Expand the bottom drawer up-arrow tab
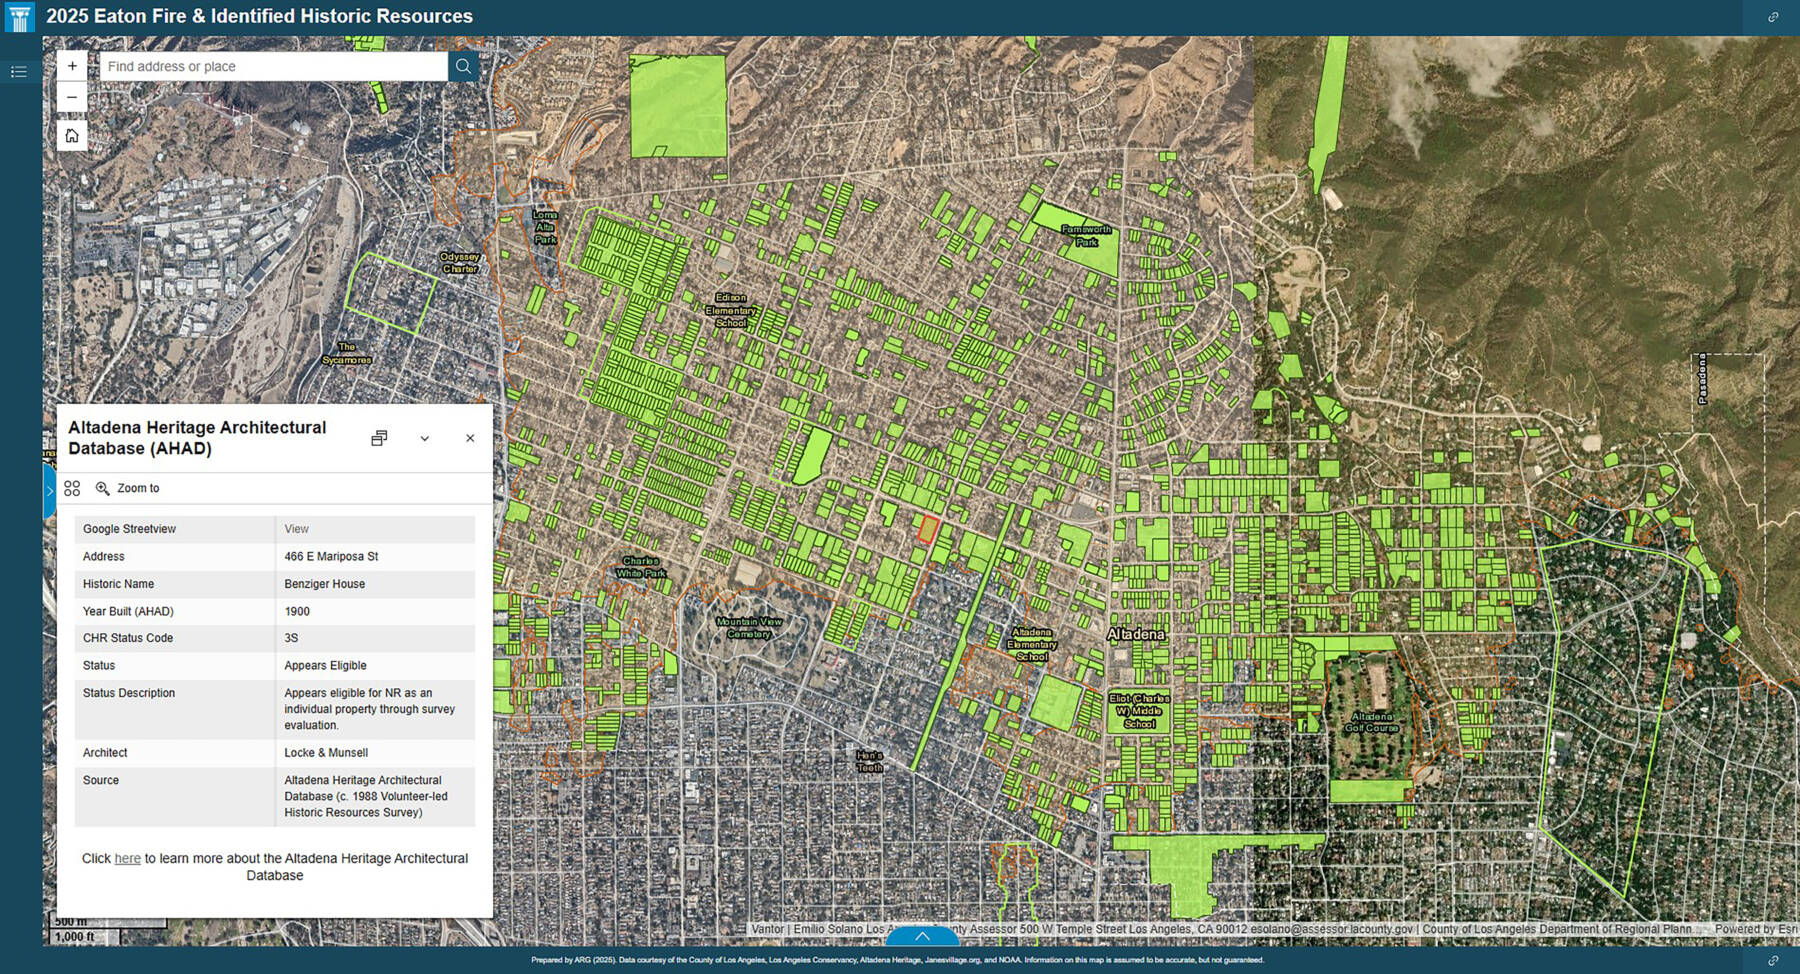This screenshot has height=974, width=1800. [x=922, y=937]
